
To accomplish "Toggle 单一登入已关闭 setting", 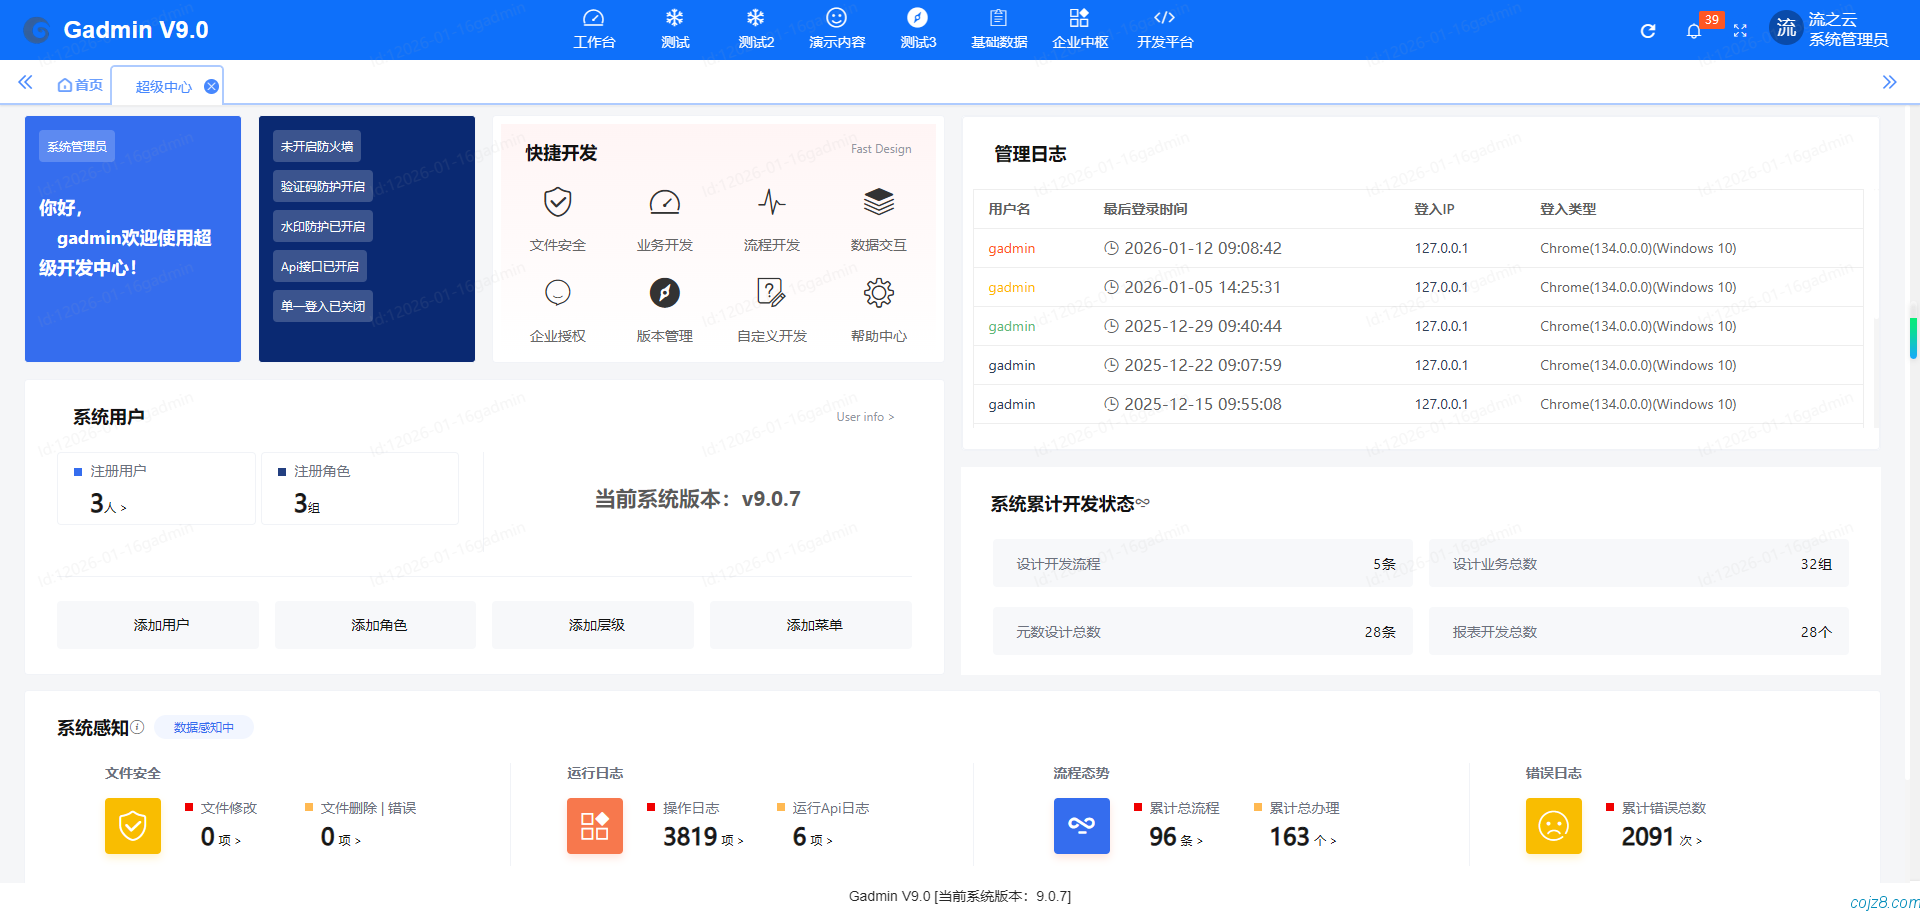I will (x=322, y=306).
